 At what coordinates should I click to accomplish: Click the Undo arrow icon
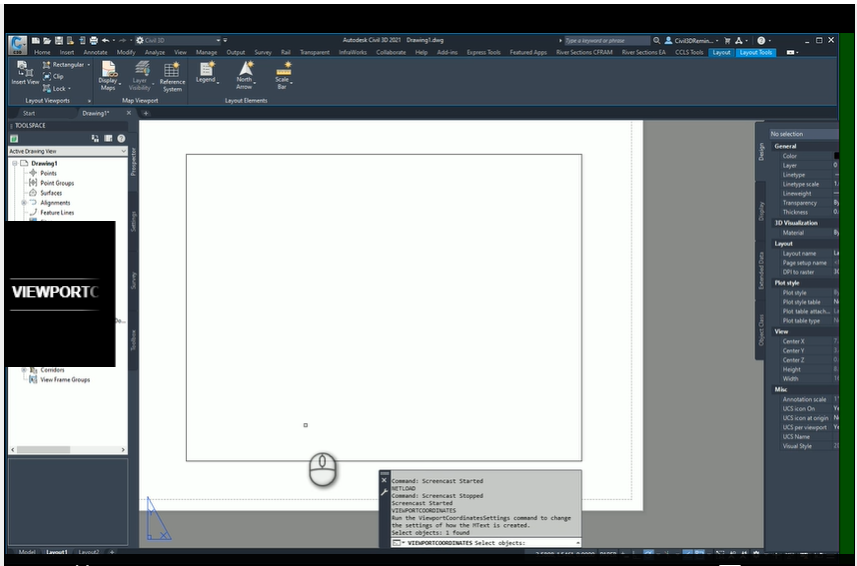105,40
